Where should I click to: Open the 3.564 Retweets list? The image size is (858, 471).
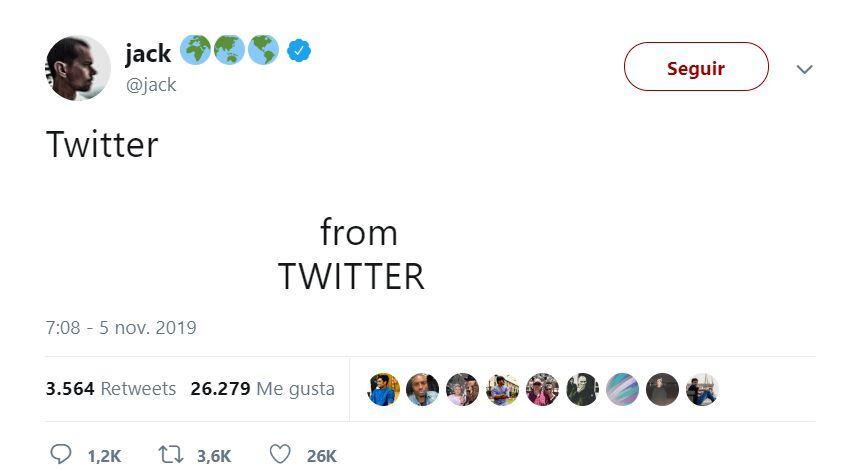[110, 389]
